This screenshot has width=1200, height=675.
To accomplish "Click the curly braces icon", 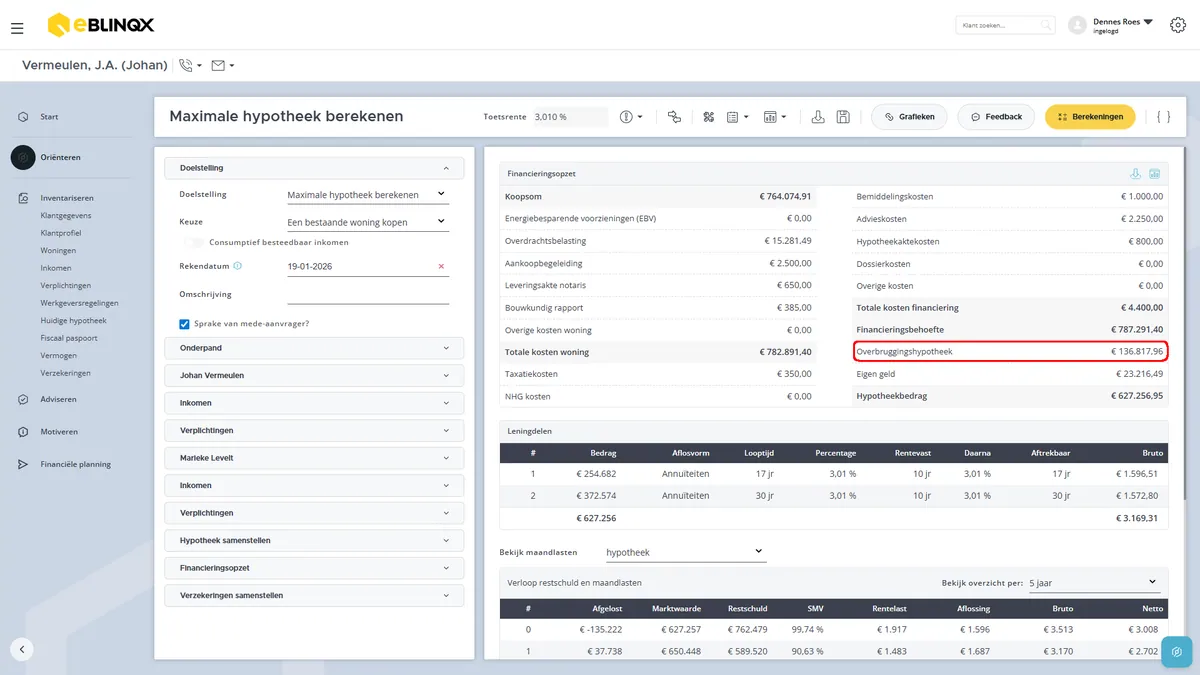I will tap(1163, 117).
